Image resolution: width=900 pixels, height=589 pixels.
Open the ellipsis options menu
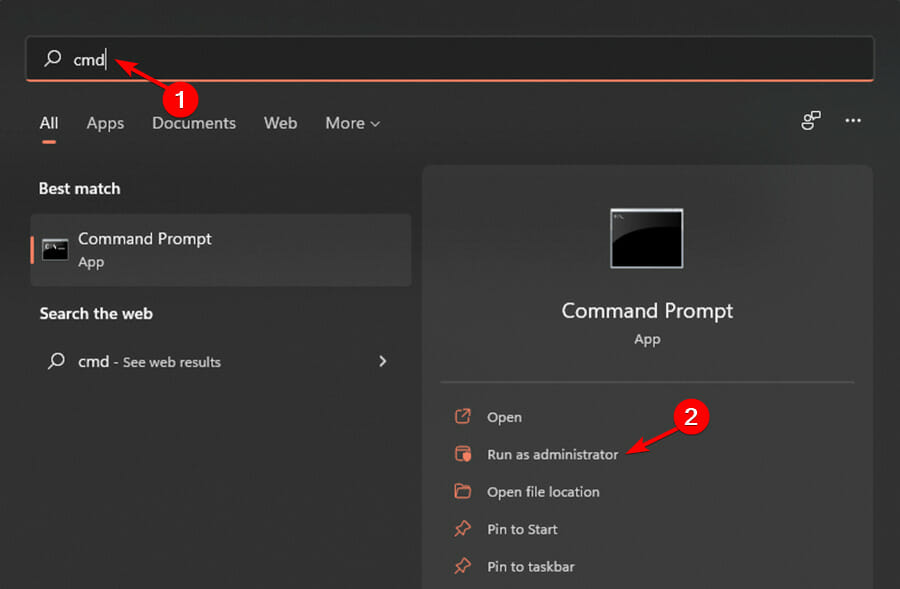[x=853, y=120]
